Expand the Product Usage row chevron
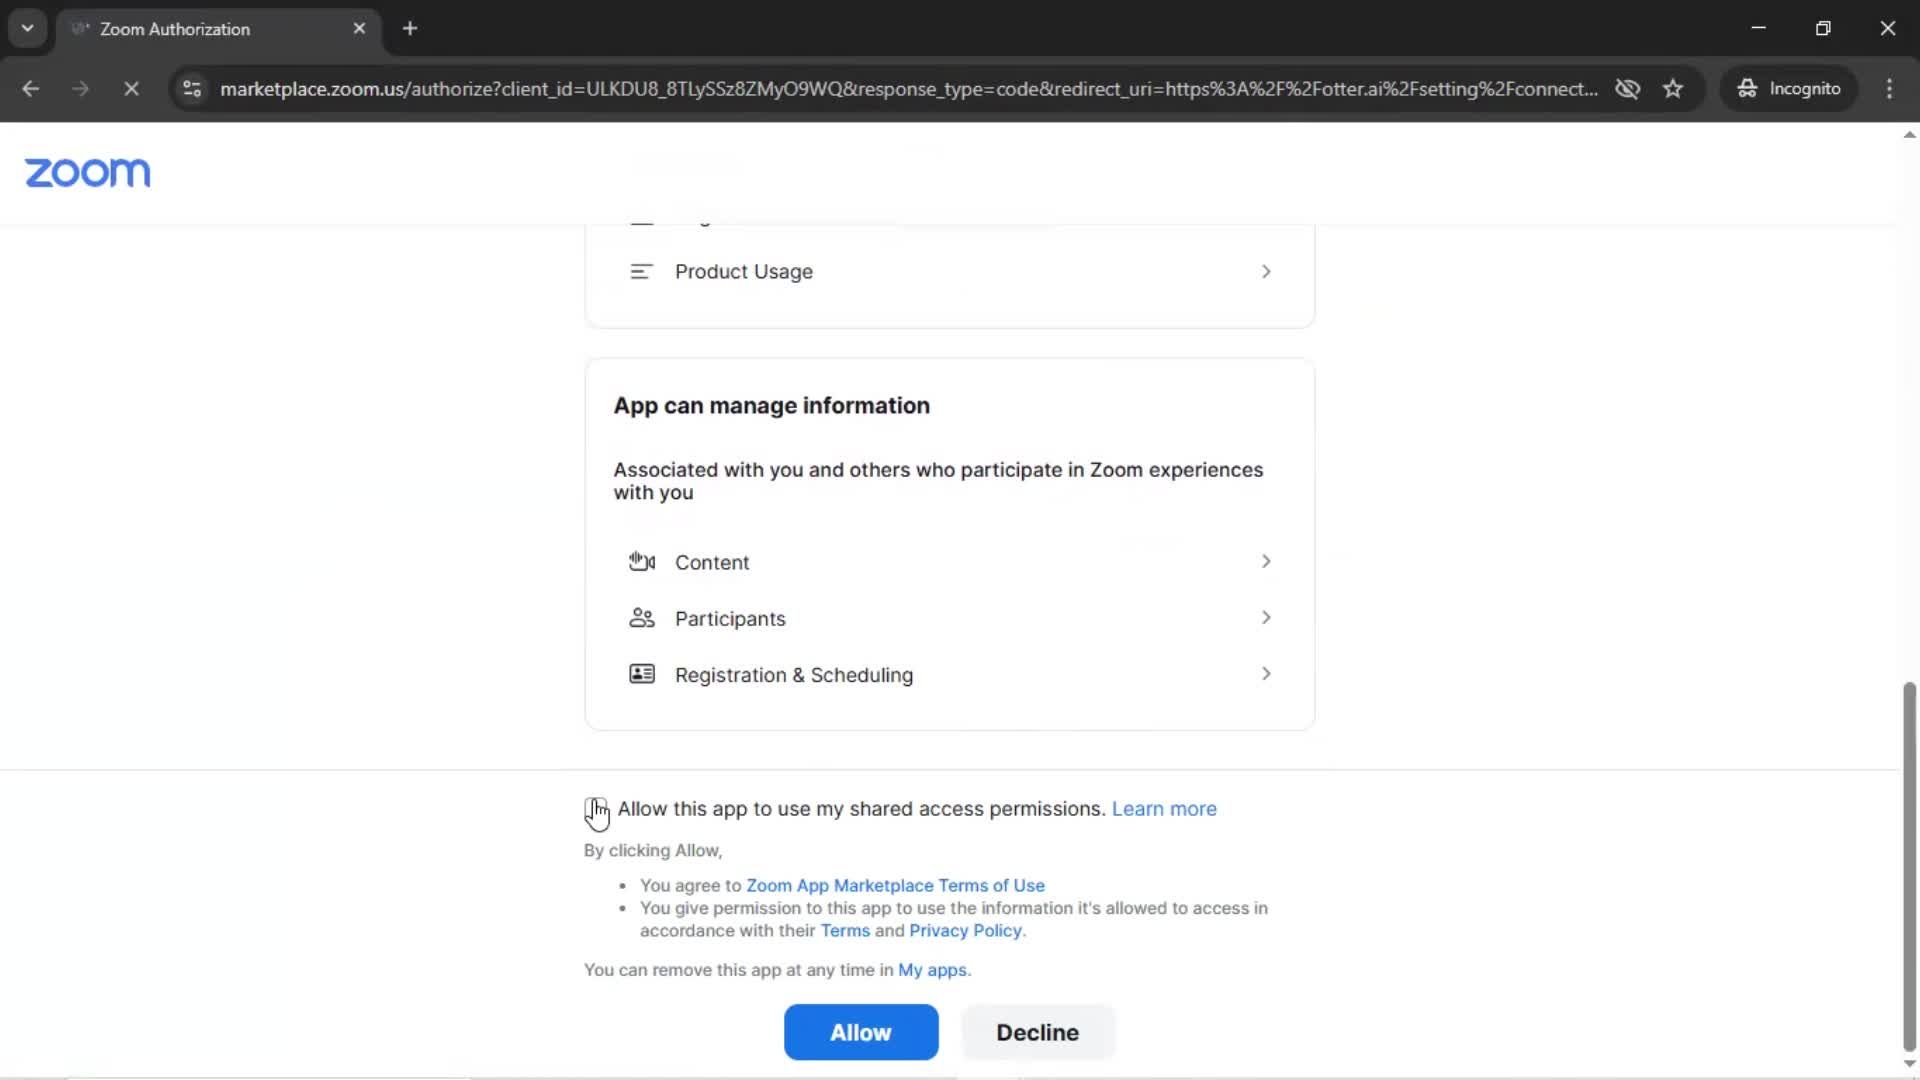Screen dimensions: 1920x1080 [x=1266, y=272]
